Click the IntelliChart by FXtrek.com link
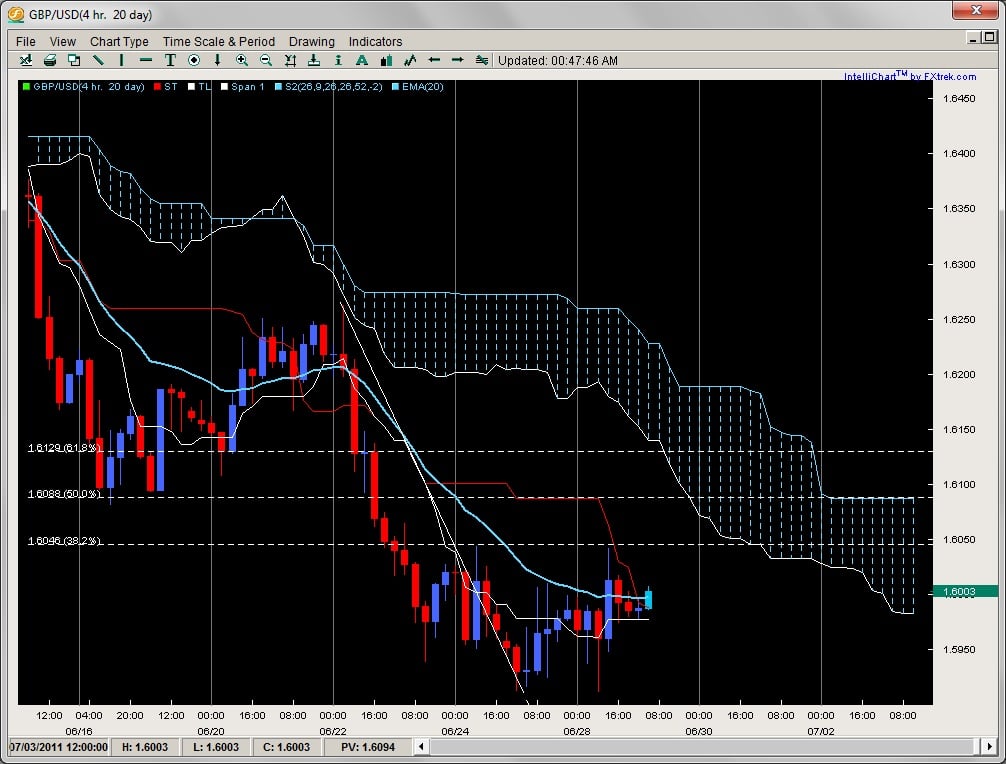Image resolution: width=1006 pixels, height=764 pixels. 910,76
